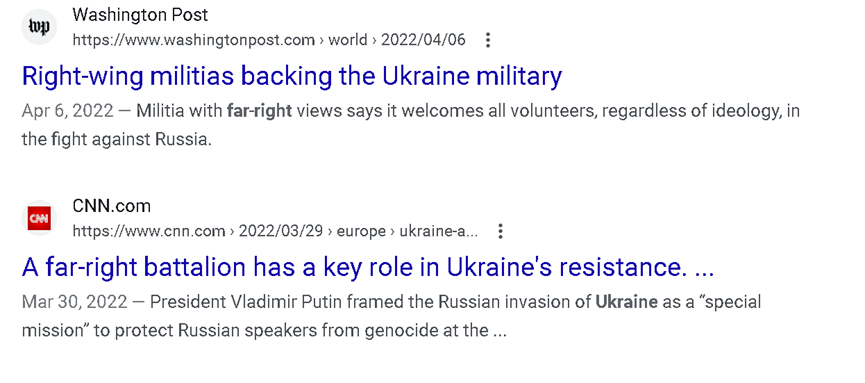Click truncated 'ukraine-a...' segment in CNN breadcrumb
Screen dimensions: 865x383
(439, 231)
